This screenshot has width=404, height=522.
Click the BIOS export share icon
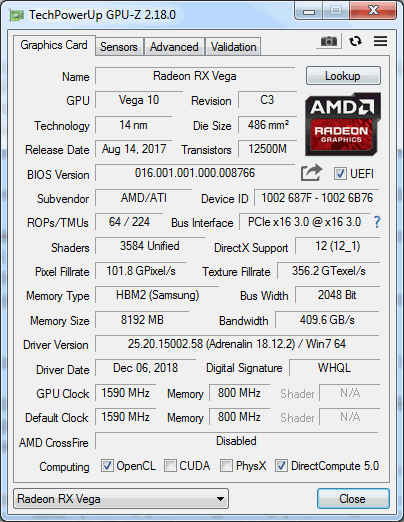311,173
